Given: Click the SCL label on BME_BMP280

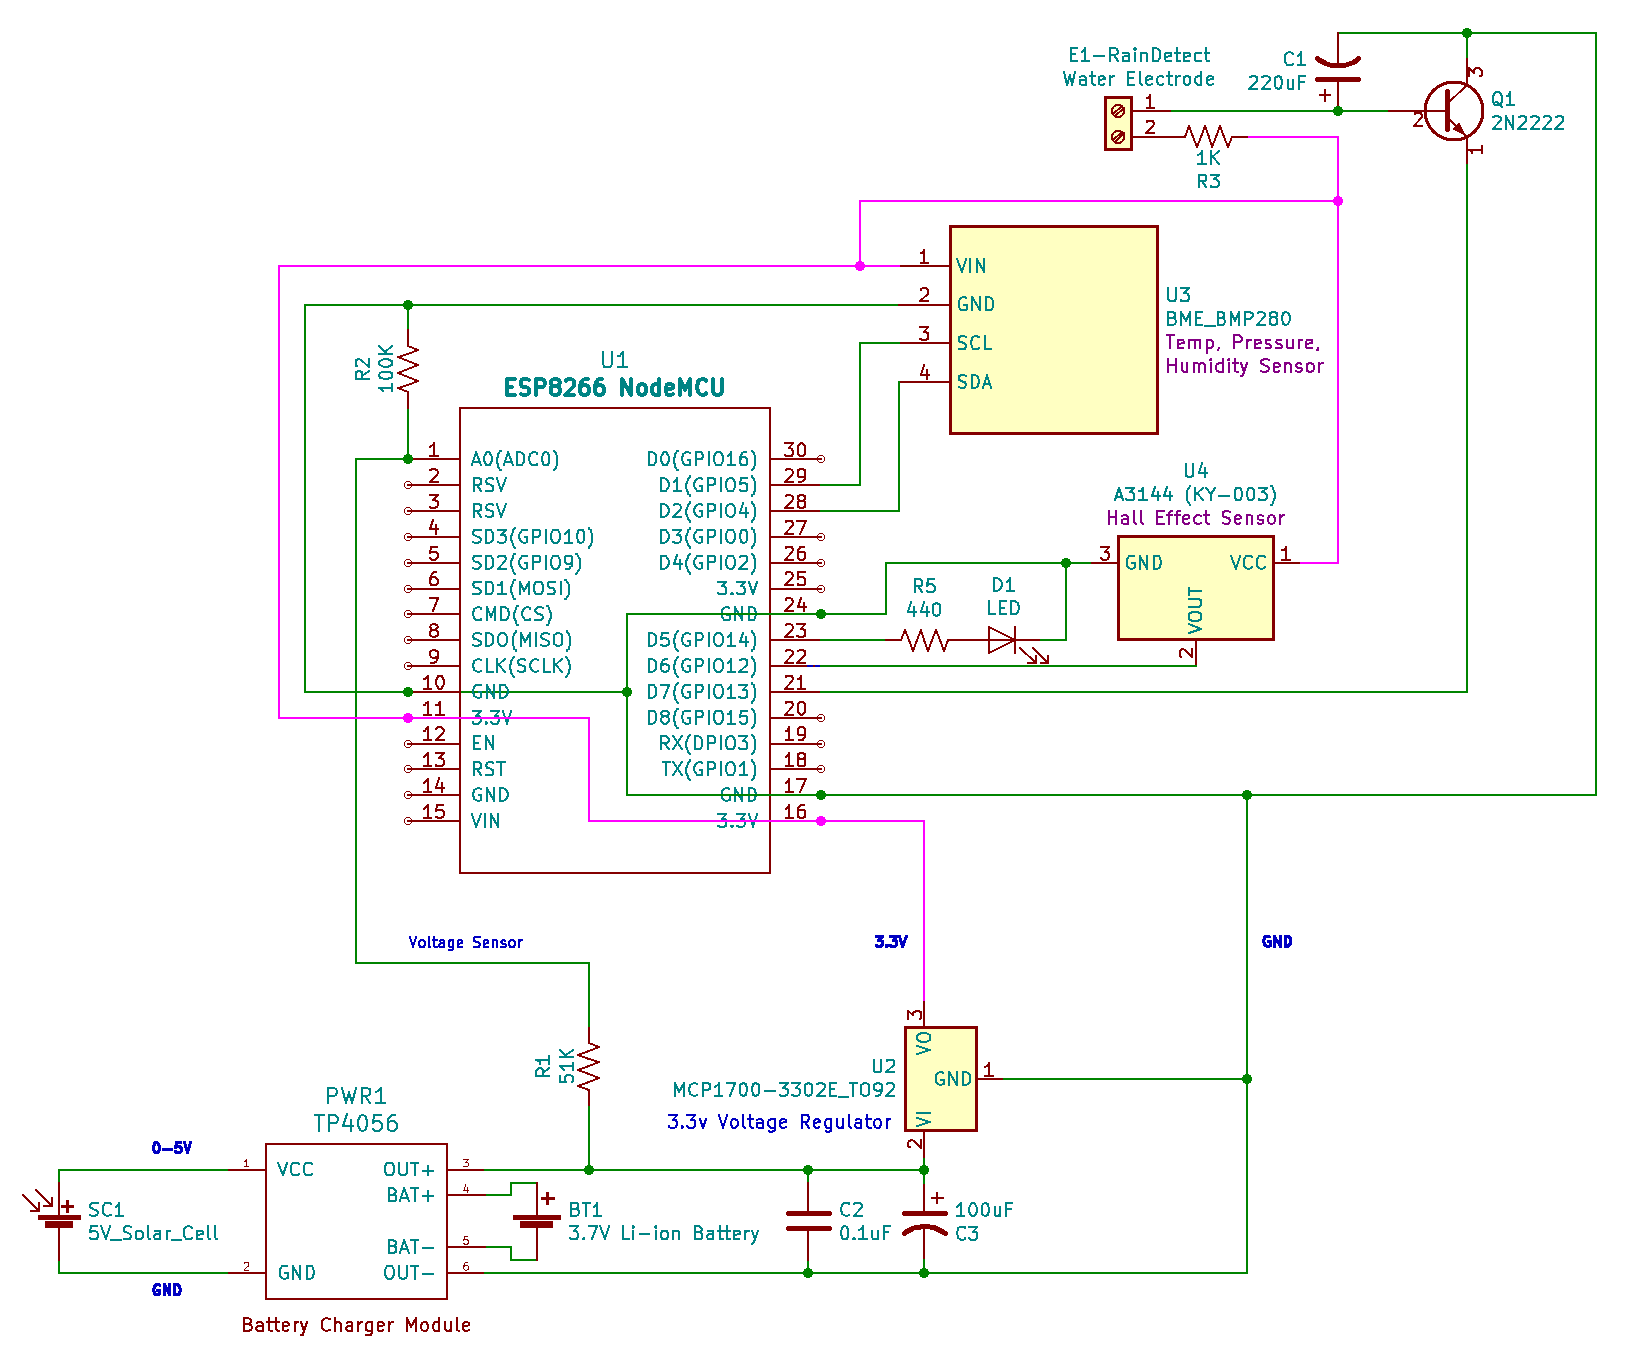Looking at the screenshot, I should click(x=974, y=343).
